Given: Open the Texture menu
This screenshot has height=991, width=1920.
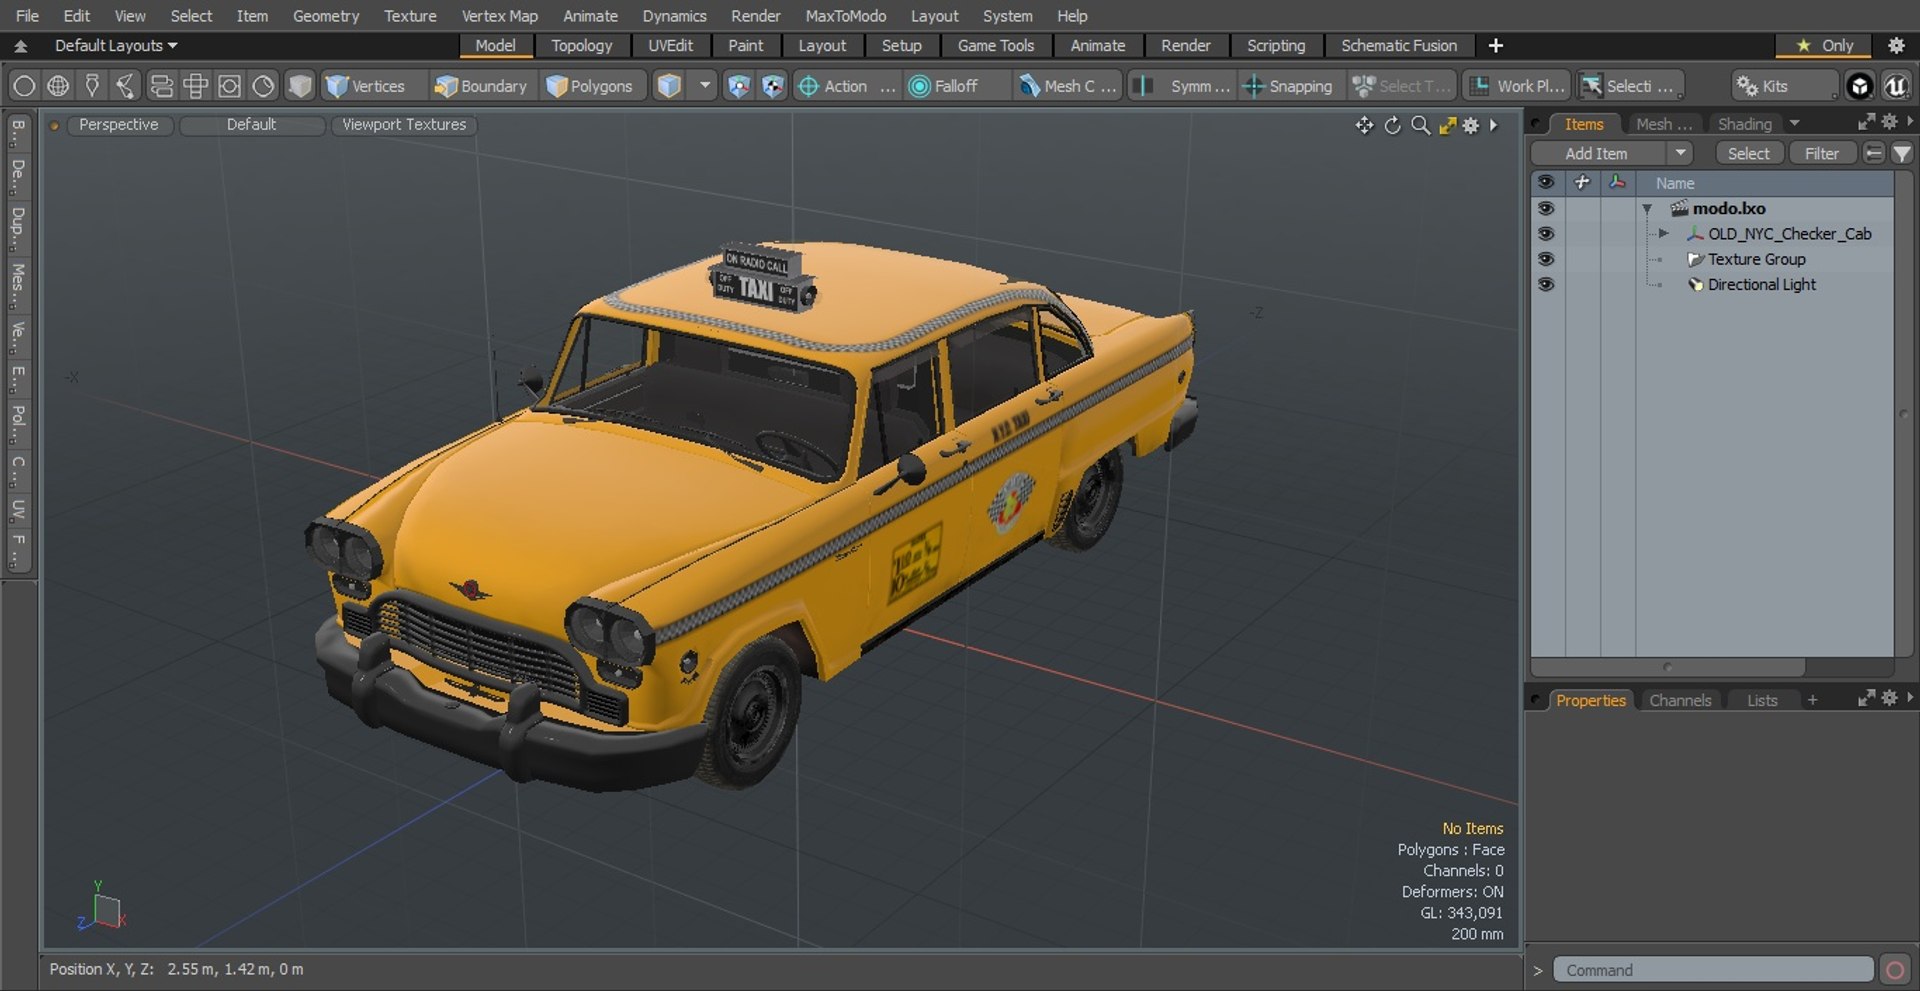Looking at the screenshot, I should click(410, 16).
